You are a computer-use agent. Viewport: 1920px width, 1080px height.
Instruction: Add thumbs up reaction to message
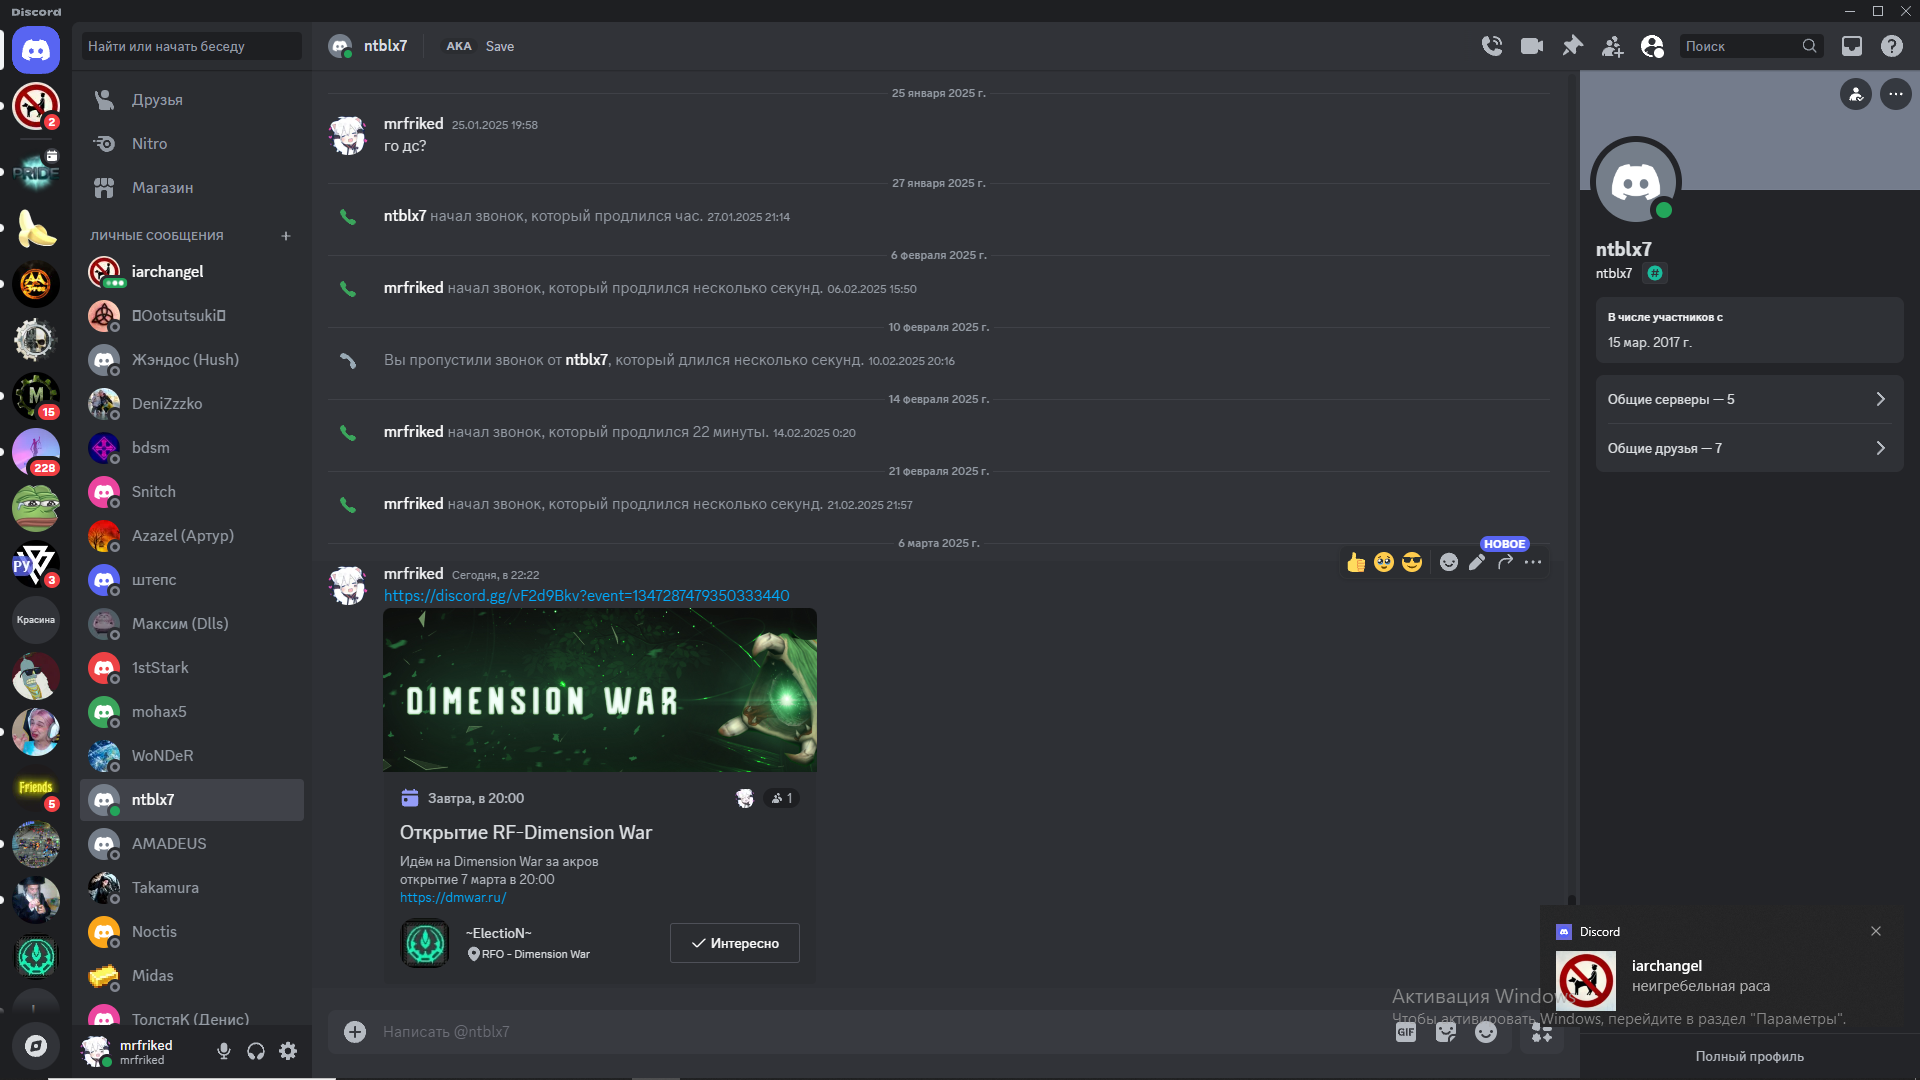1356,562
